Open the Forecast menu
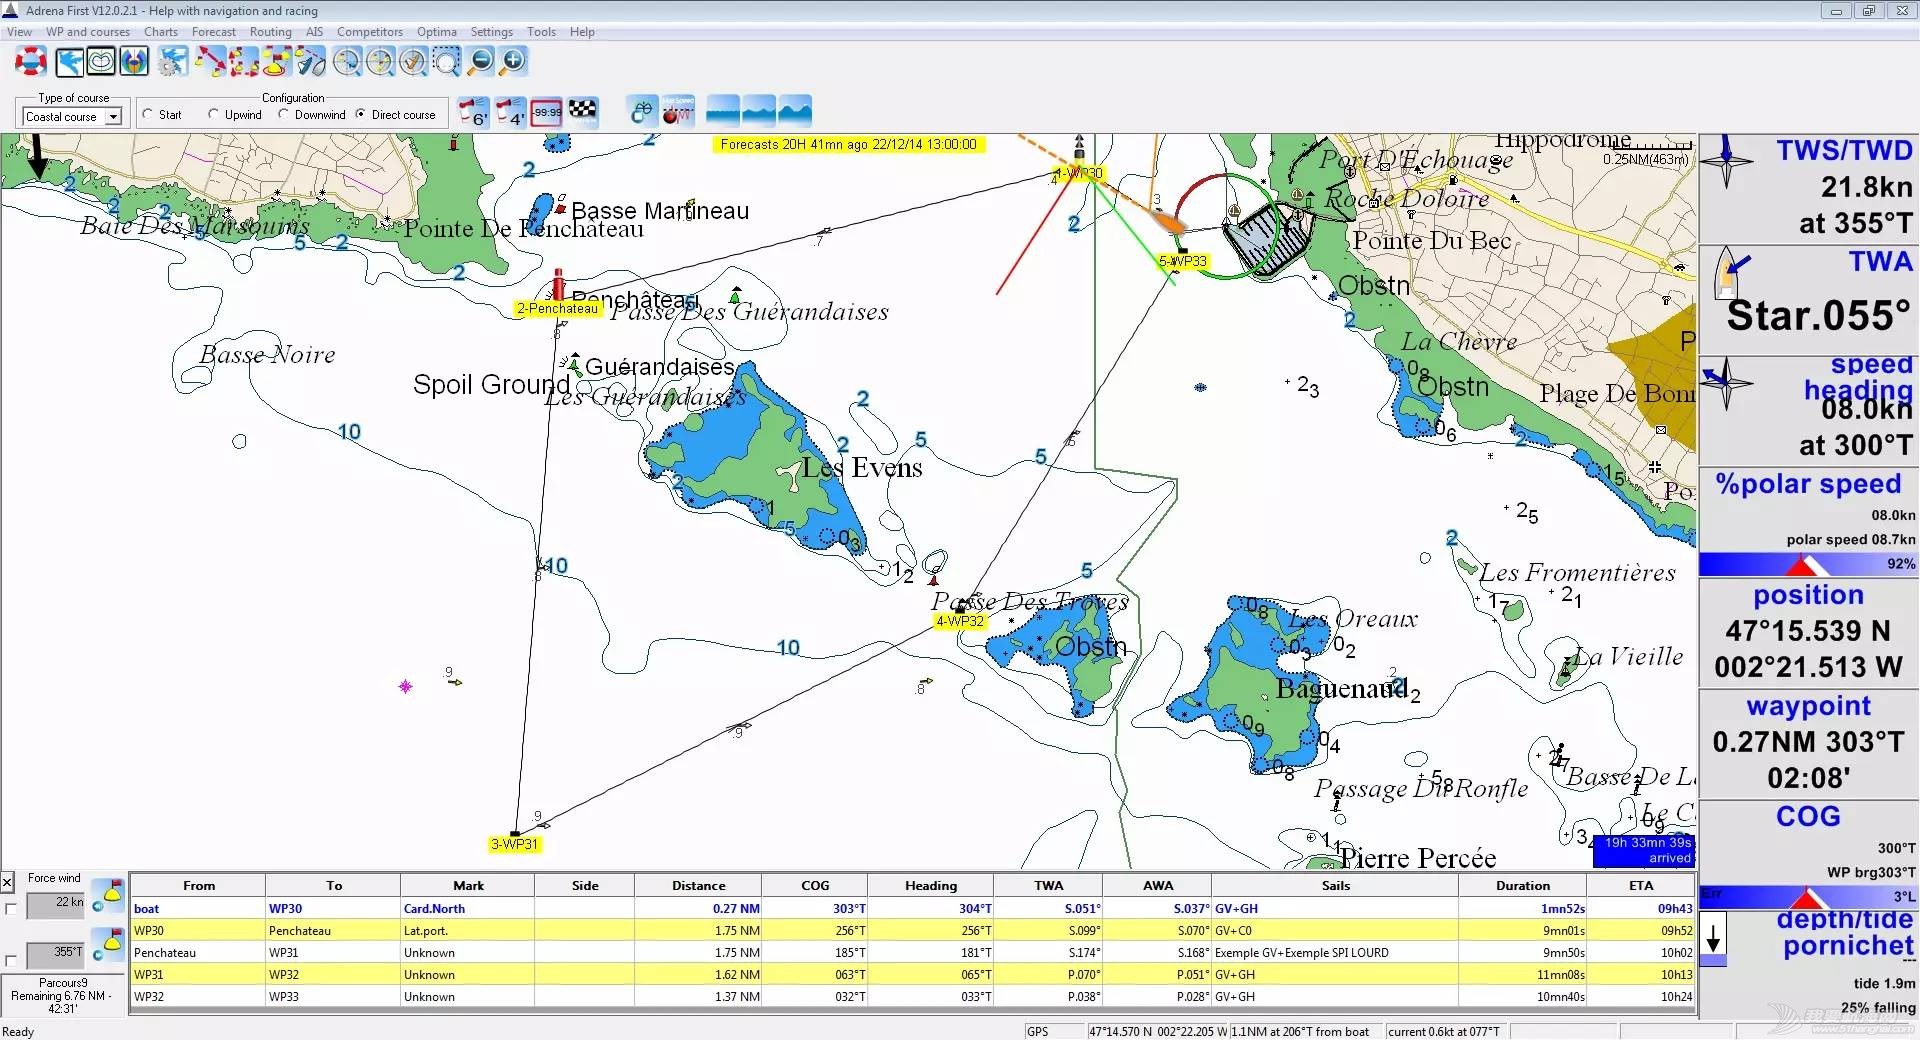 [214, 32]
